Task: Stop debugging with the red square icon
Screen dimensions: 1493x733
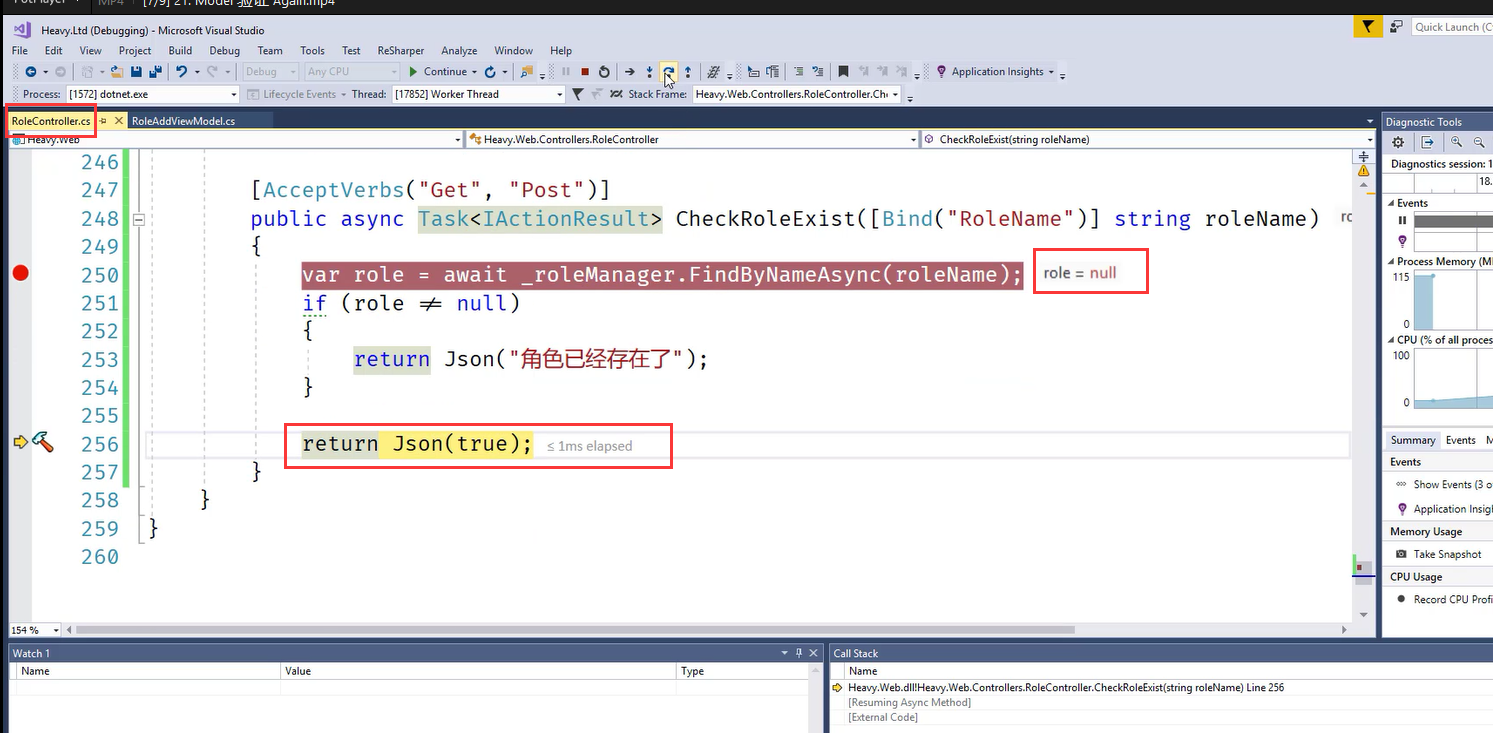Action: [585, 72]
